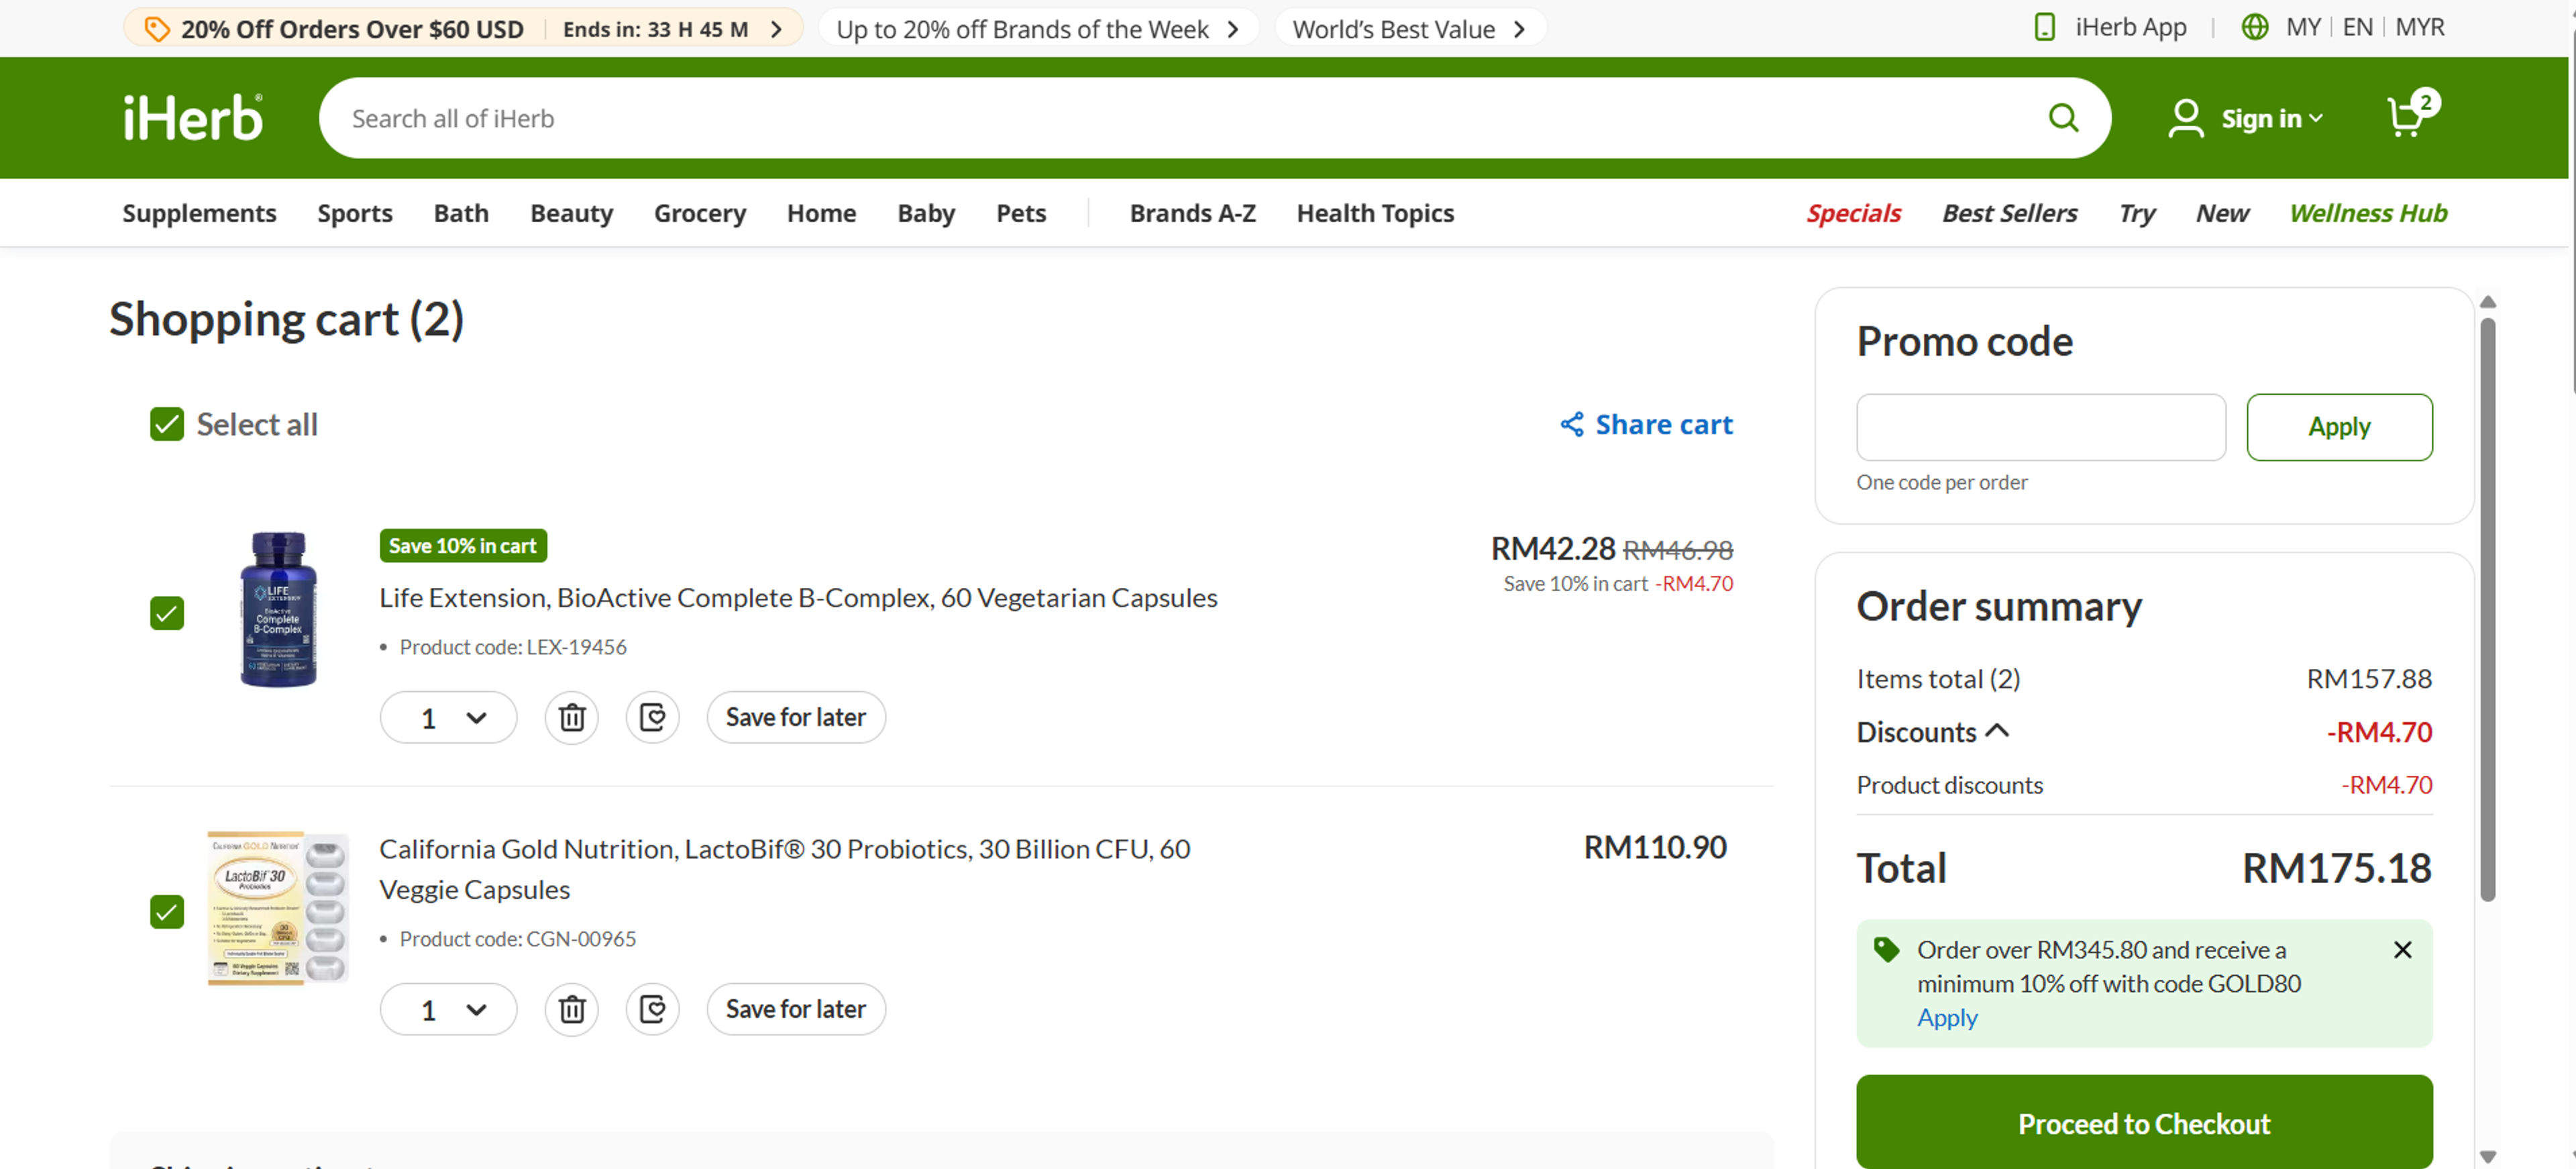Open the Home menu
Screen dimensions: 2576x1169
click(821, 213)
